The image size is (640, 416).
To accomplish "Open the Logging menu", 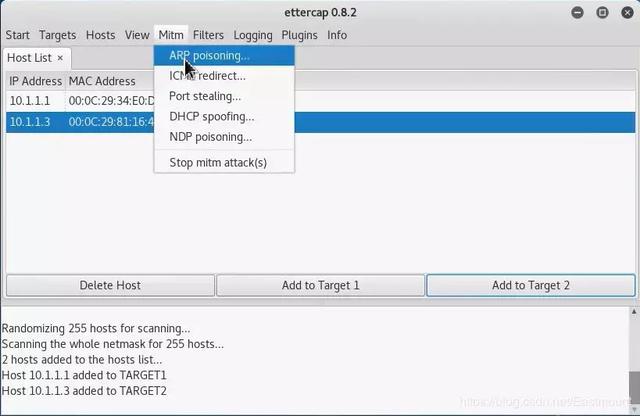I will click(x=253, y=35).
